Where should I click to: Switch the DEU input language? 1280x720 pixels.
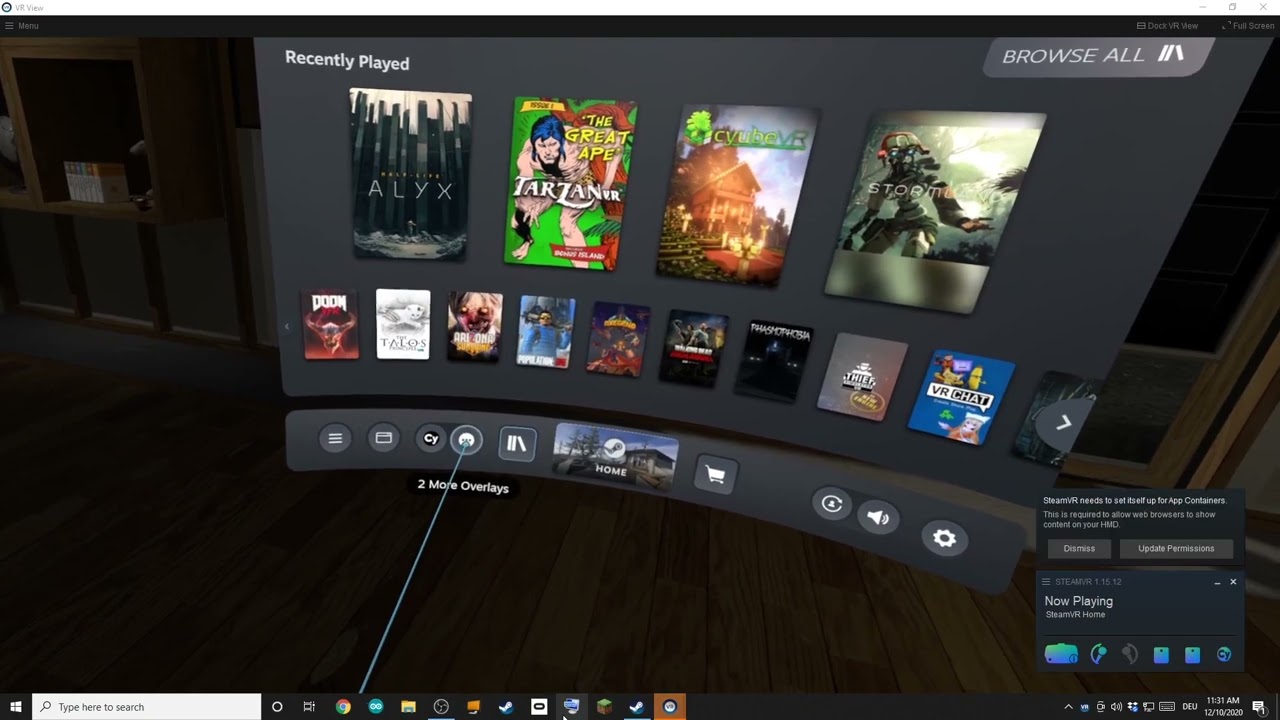click(1190, 707)
